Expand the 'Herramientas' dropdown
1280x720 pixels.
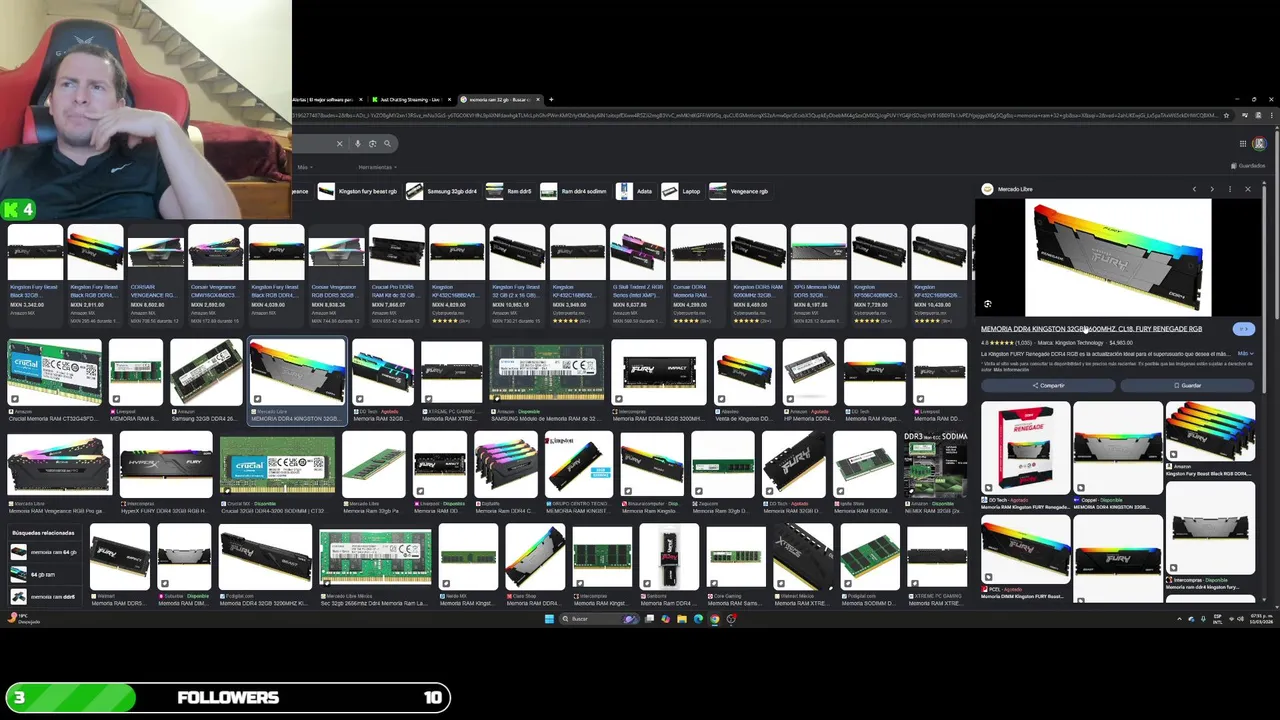377,167
